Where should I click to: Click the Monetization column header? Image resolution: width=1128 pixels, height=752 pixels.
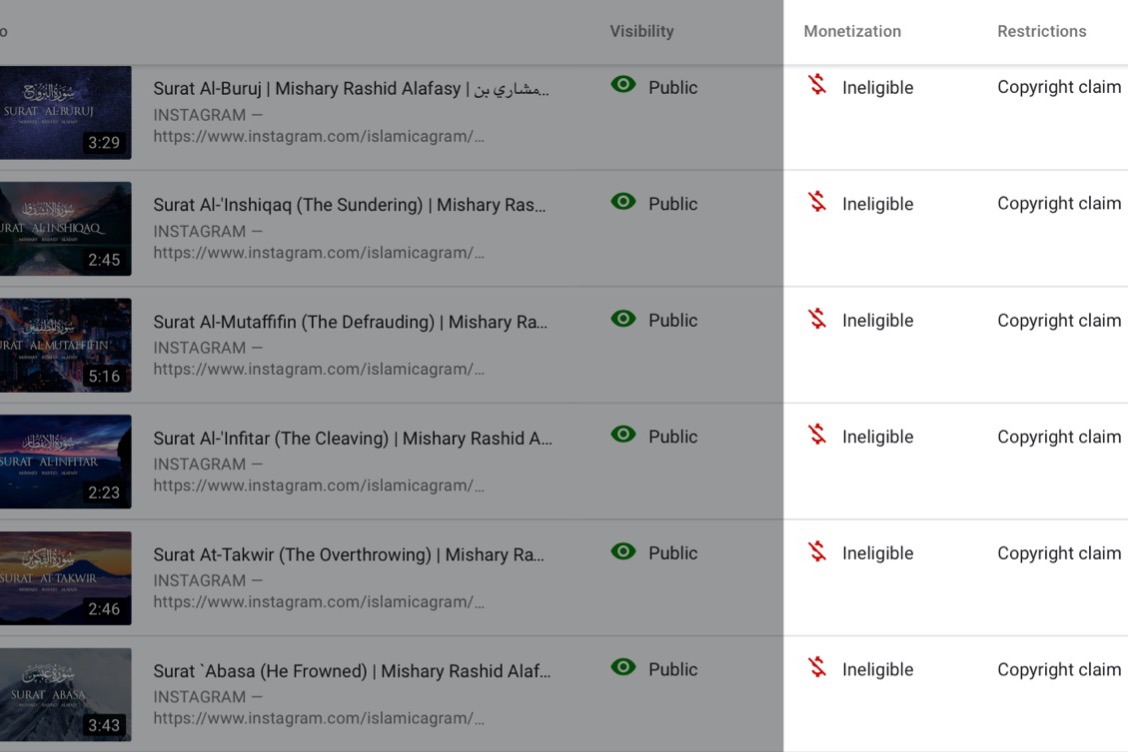tap(852, 31)
